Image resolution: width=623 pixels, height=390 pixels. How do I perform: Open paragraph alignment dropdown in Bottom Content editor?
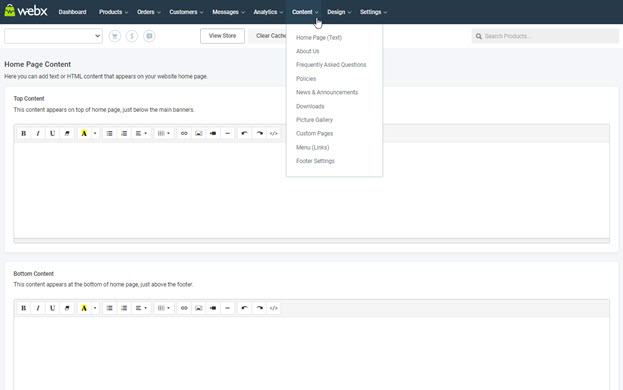(141, 308)
